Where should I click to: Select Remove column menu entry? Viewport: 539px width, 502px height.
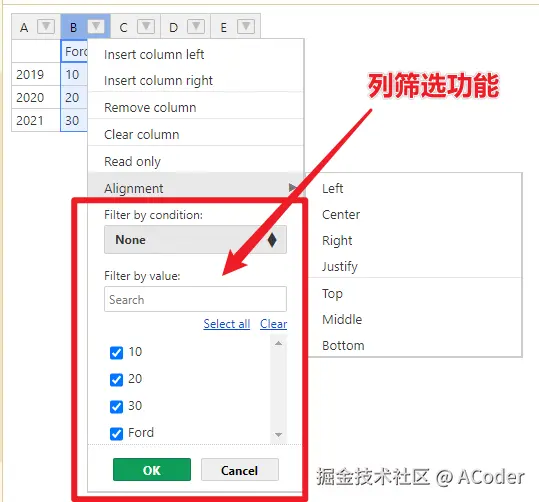coord(196,107)
